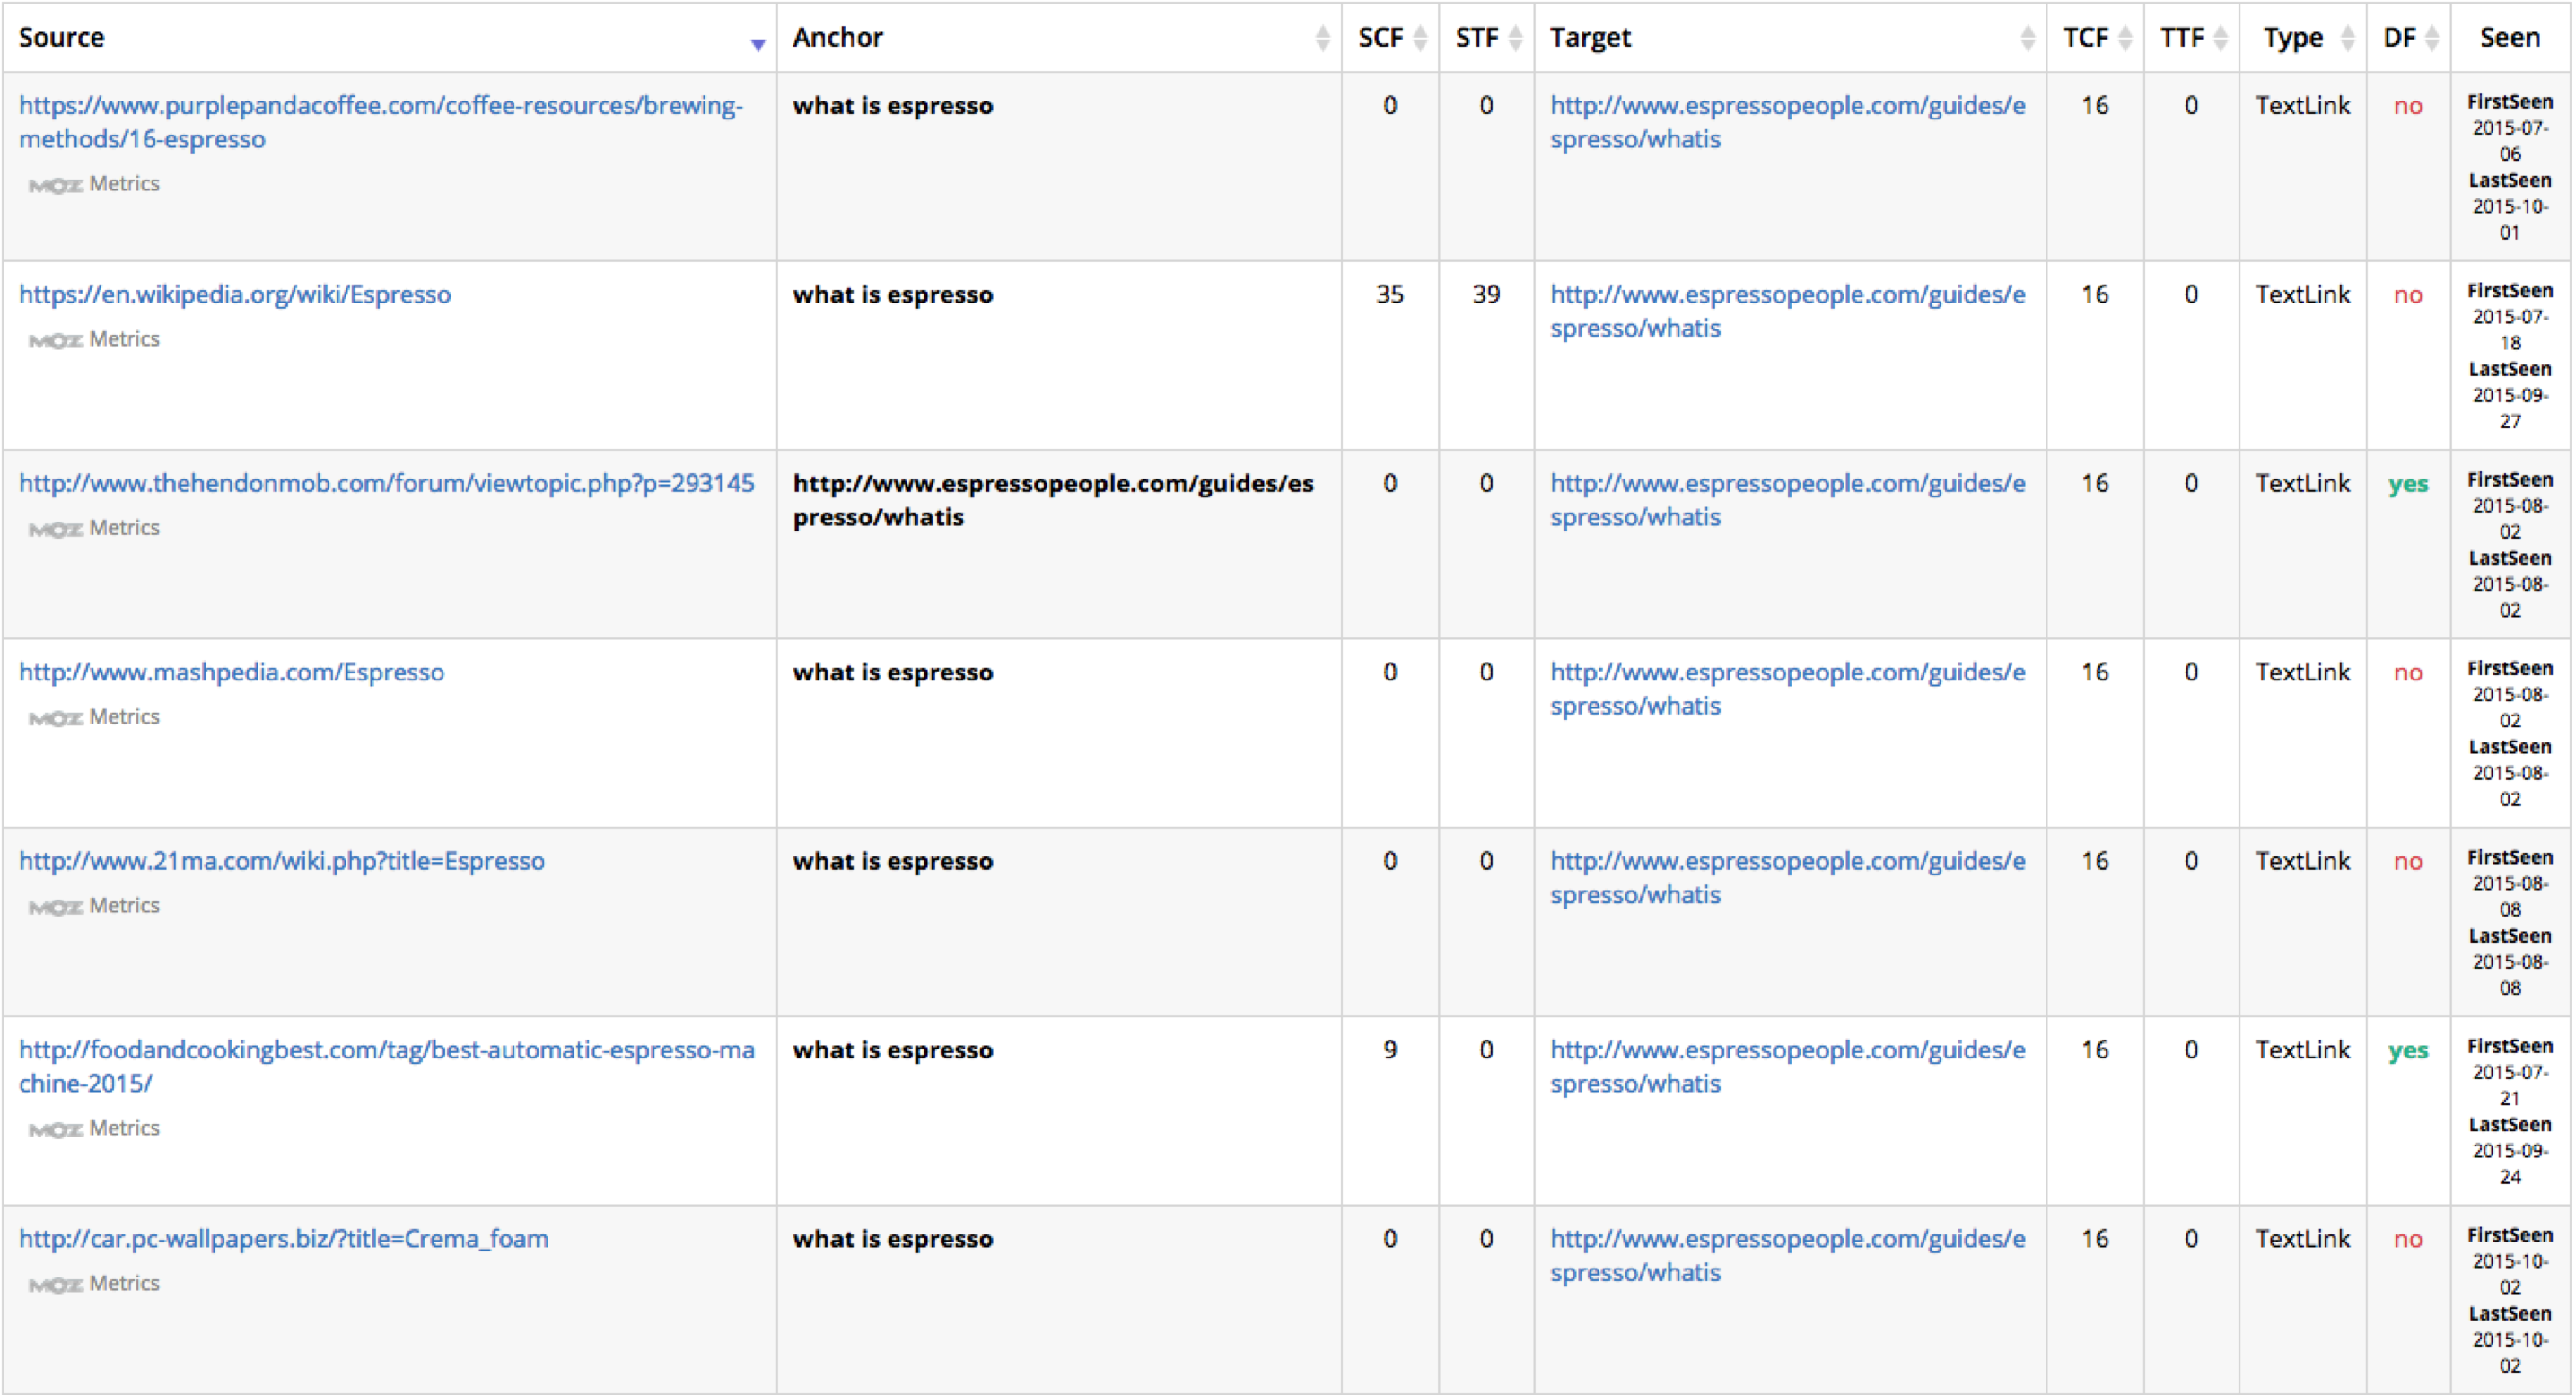Select STF value 39

1486,295
